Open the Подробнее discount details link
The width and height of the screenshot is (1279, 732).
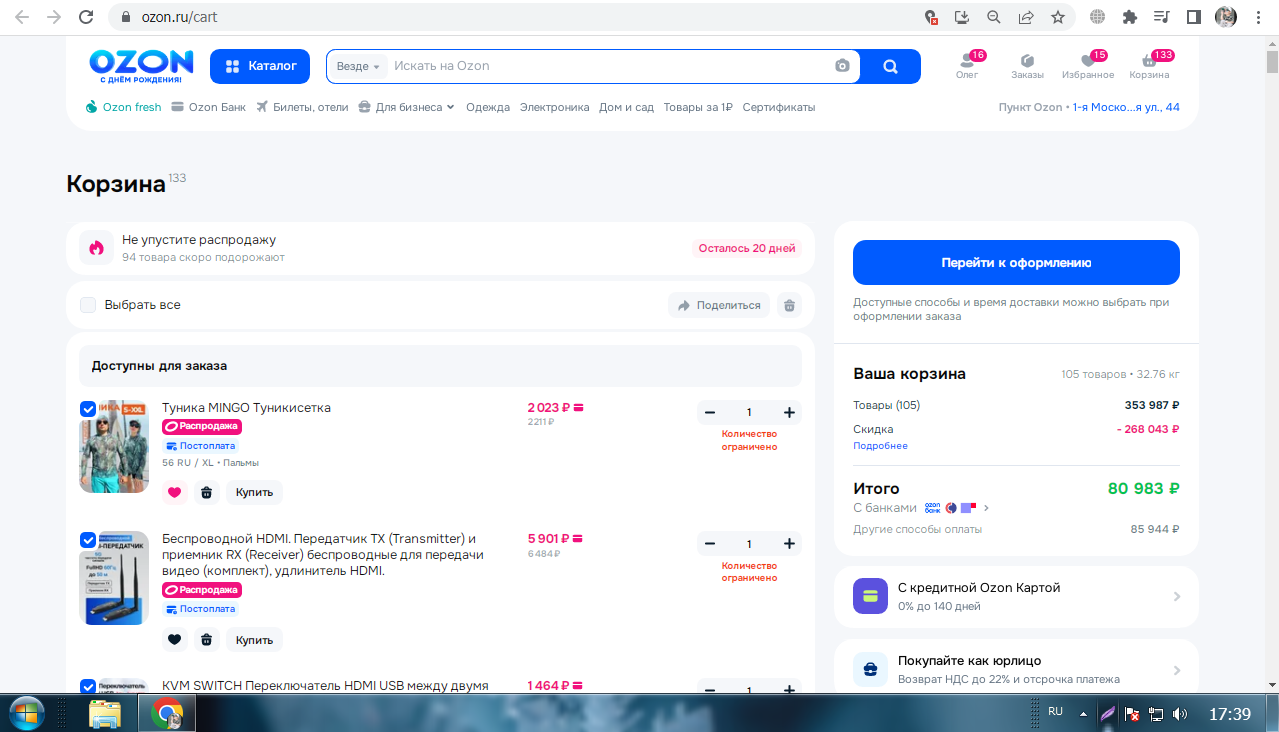click(880, 446)
